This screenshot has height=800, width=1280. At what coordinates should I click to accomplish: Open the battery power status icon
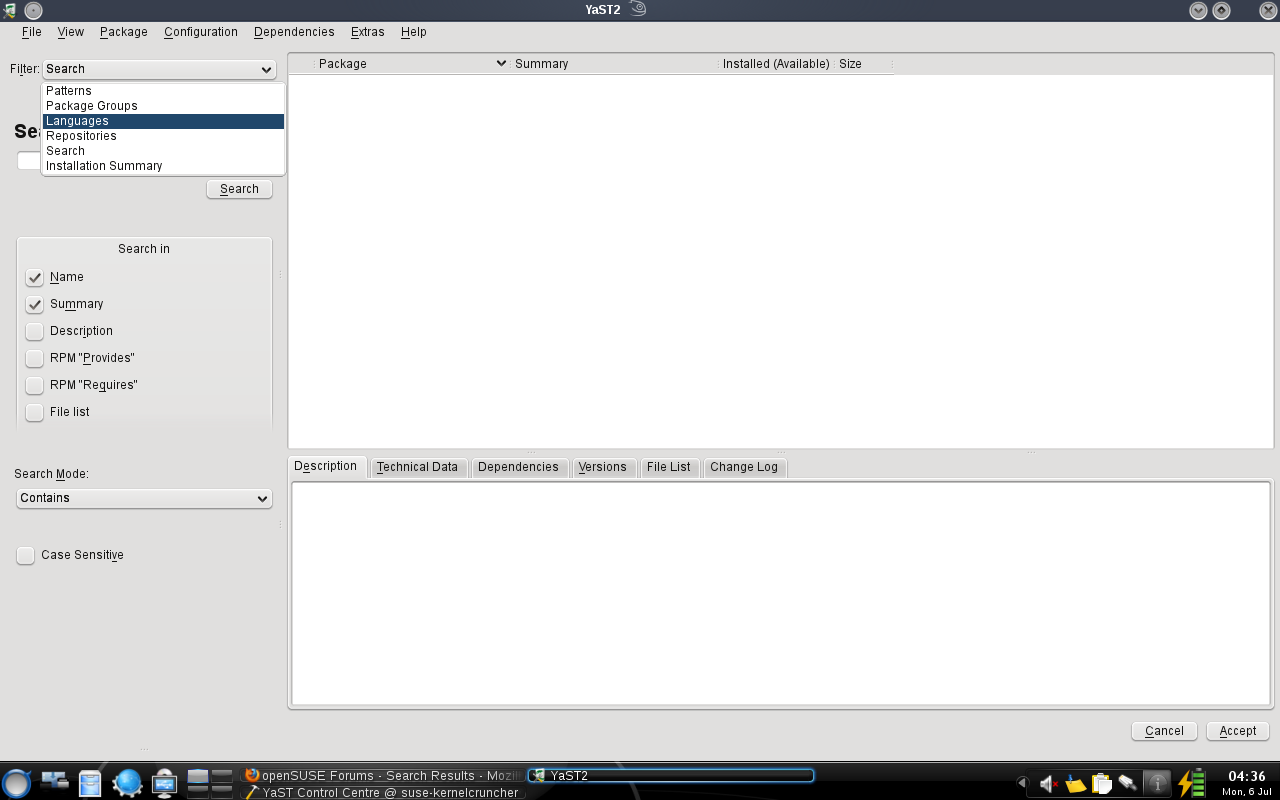pyautogui.click(x=1191, y=783)
